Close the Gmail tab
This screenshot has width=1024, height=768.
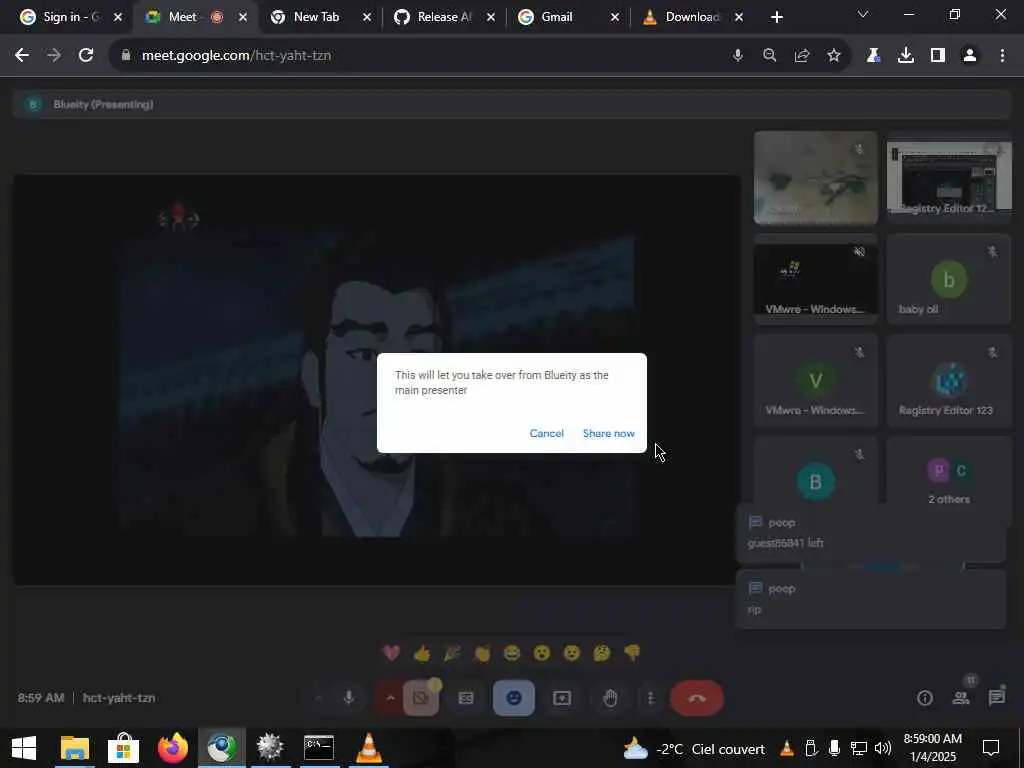615,17
